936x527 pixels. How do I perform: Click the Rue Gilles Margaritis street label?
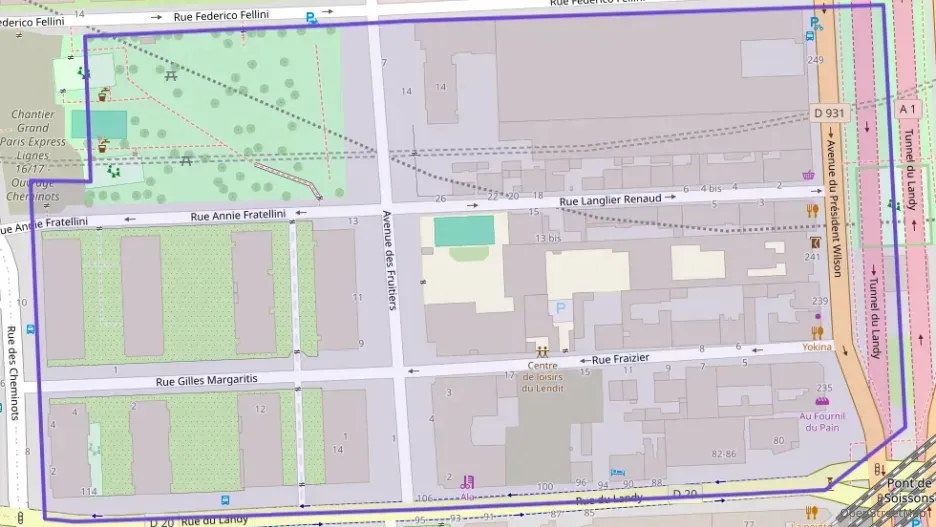click(207, 380)
